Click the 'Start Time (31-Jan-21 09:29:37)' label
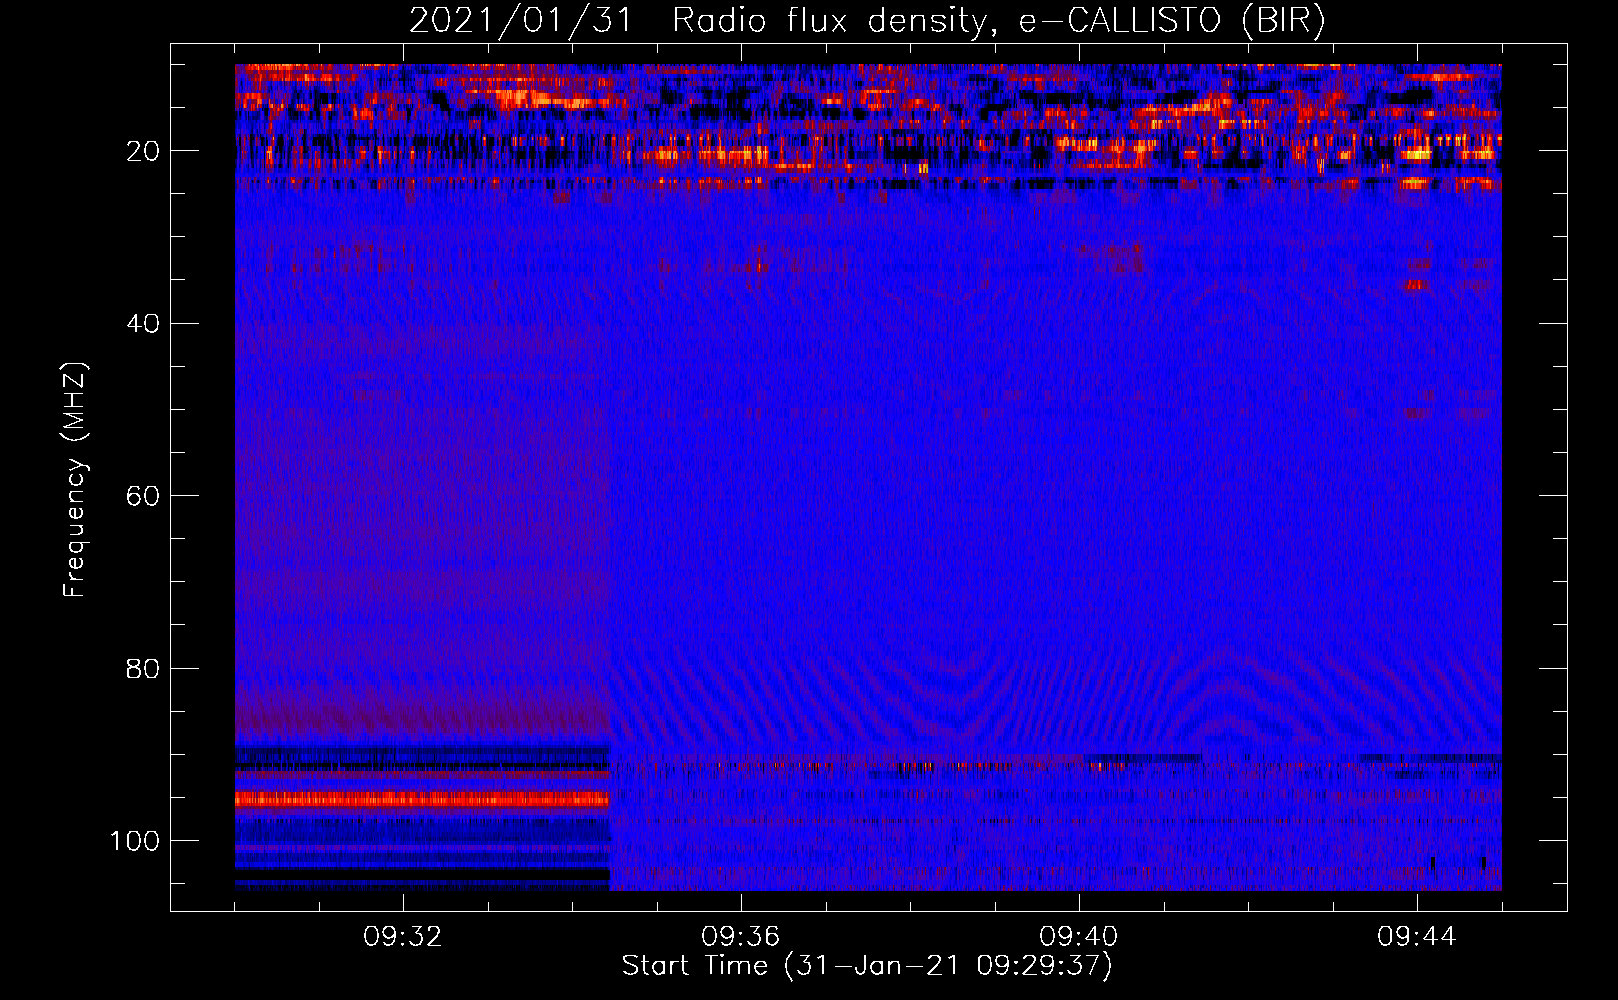1618x1000 pixels. (x=867, y=966)
